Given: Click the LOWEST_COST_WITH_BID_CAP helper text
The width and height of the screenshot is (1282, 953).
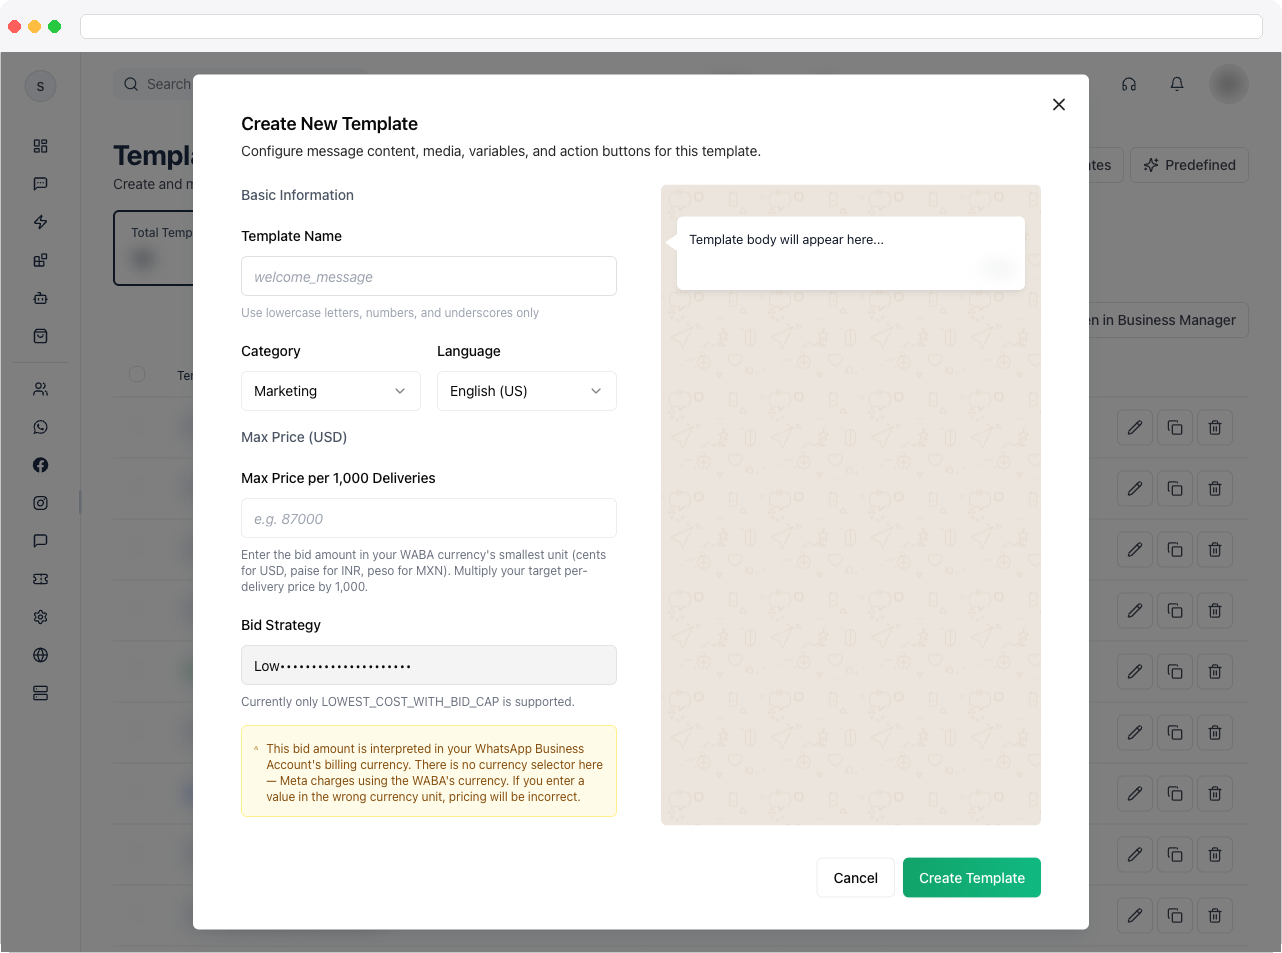Looking at the screenshot, I should tap(408, 702).
